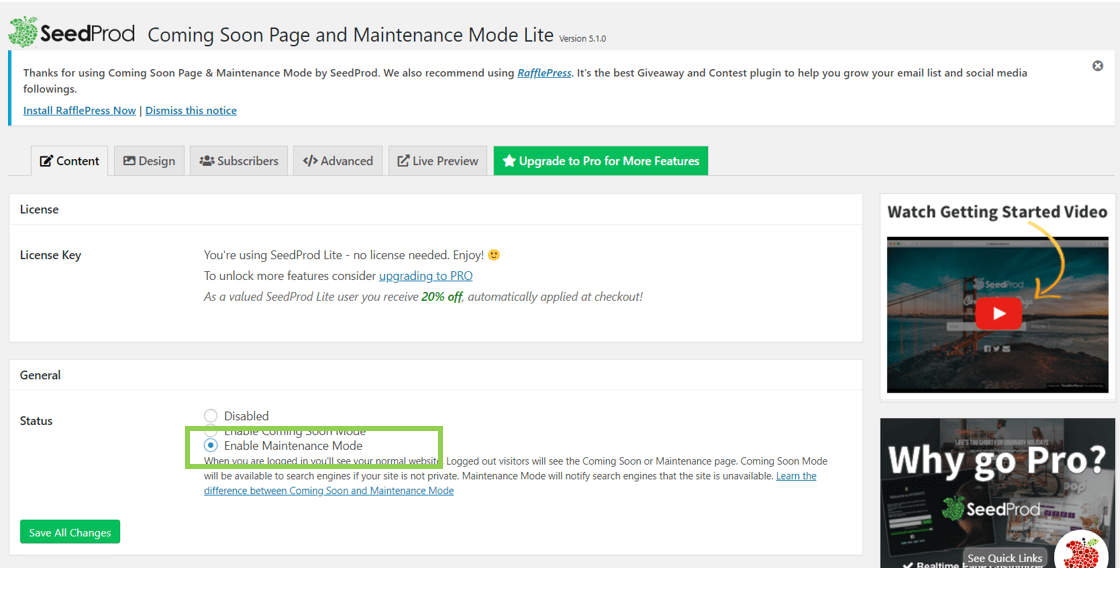Choose Enable Maintenance Mode radio button
This screenshot has height=592, width=1120.
pos(211,446)
